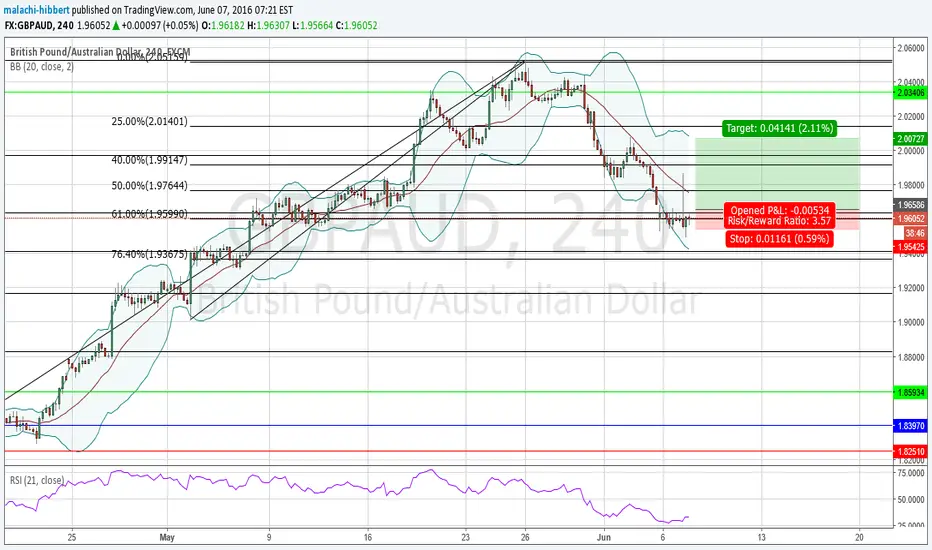Image resolution: width=932 pixels, height=550 pixels.
Task: Open the malachi-hibbert author link
Action: click(x=37, y=10)
